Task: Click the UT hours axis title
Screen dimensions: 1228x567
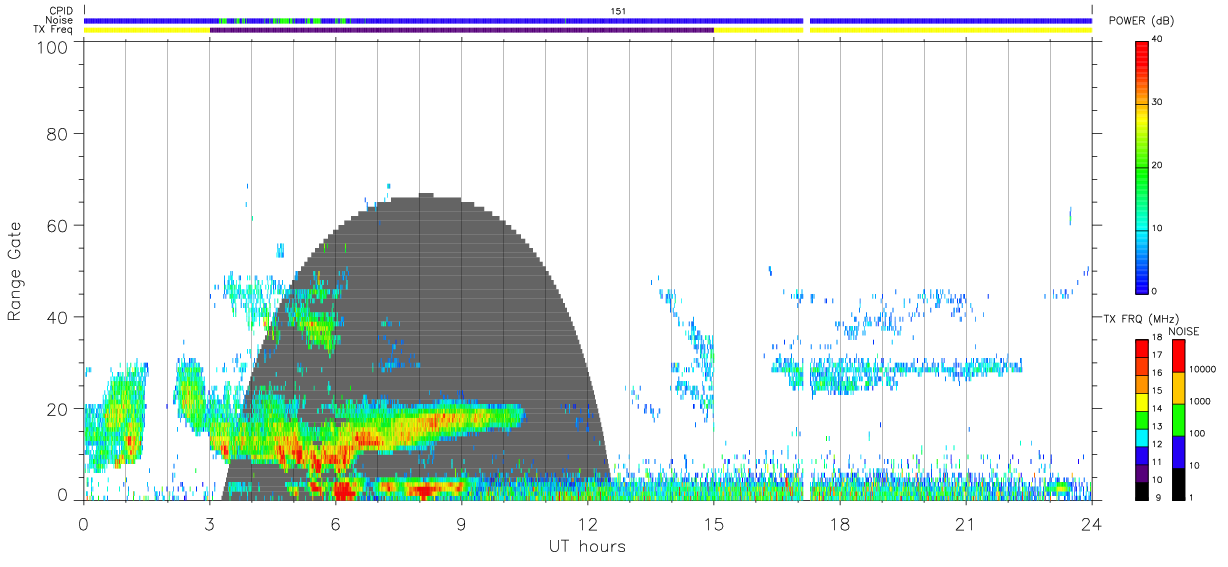Action: (587, 547)
